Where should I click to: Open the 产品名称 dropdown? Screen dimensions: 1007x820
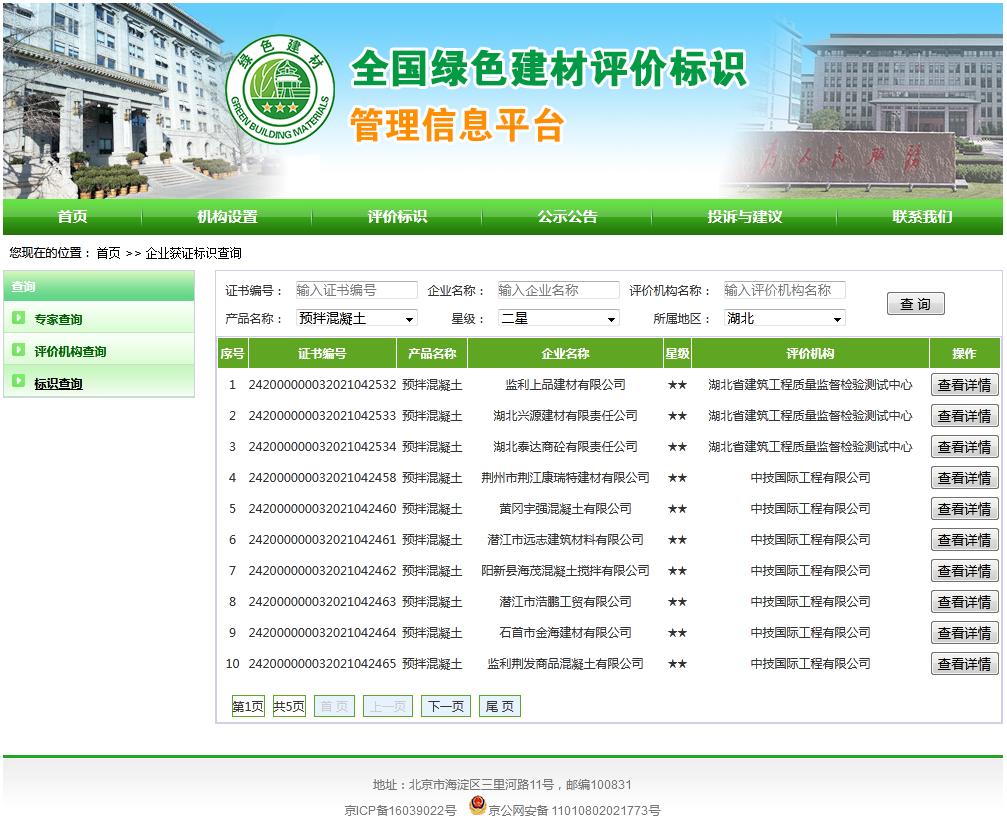click(x=357, y=319)
